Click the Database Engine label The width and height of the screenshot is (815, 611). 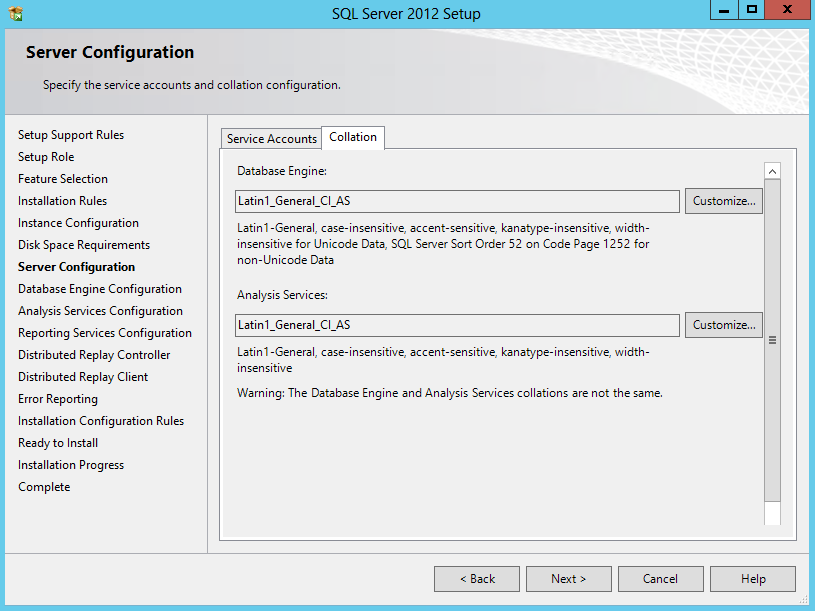point(282,171)
